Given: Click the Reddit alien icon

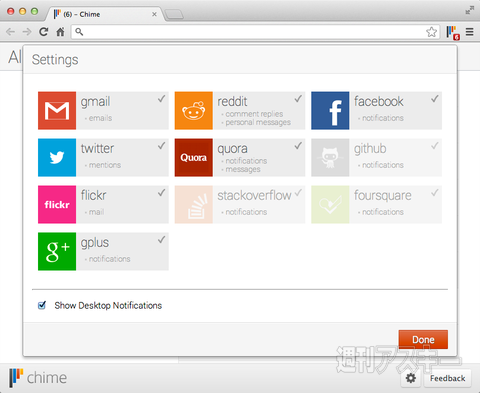Looking at the screenshot, I should 194,111.
